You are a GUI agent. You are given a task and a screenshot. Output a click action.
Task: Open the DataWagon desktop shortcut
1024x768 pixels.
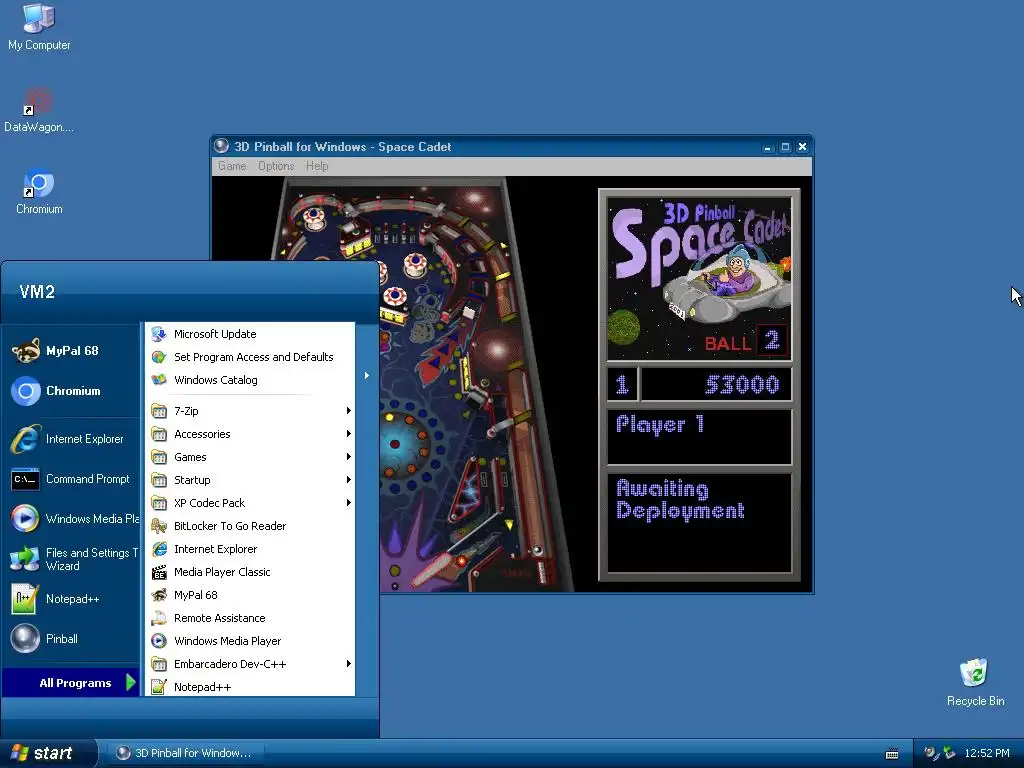(x=39, y=110)
